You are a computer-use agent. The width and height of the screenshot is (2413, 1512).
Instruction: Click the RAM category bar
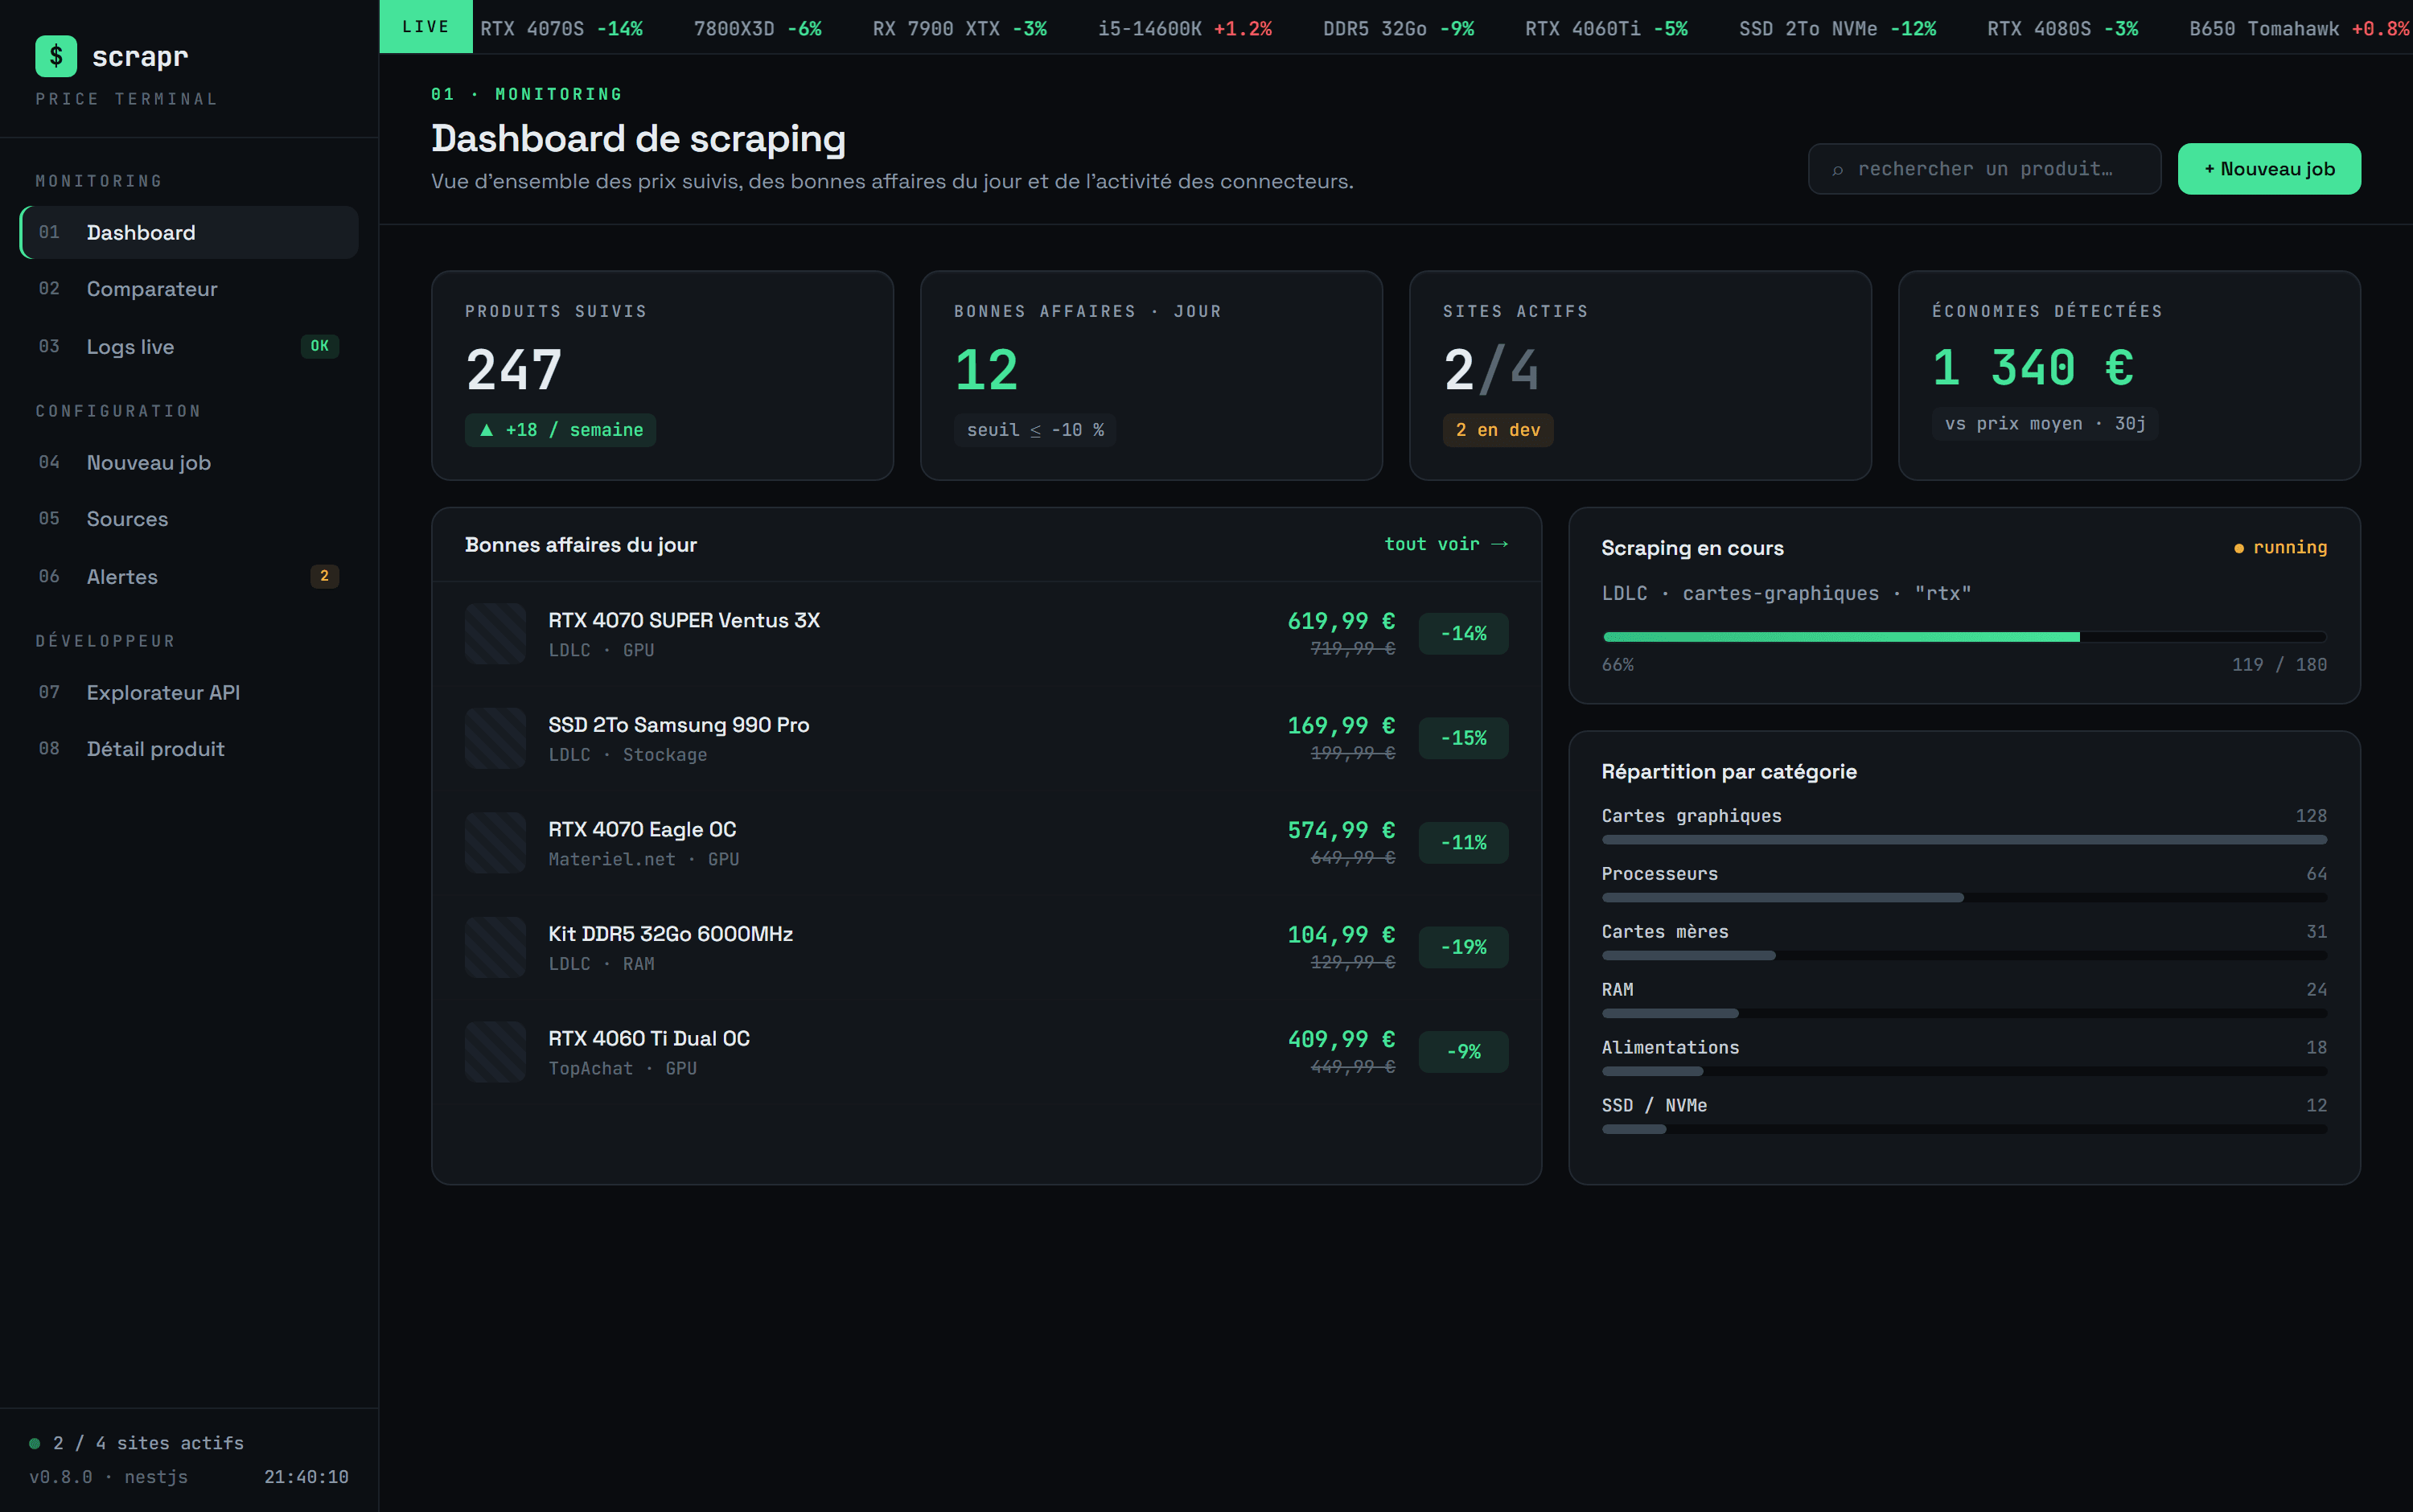(x=1964, y=1014)
